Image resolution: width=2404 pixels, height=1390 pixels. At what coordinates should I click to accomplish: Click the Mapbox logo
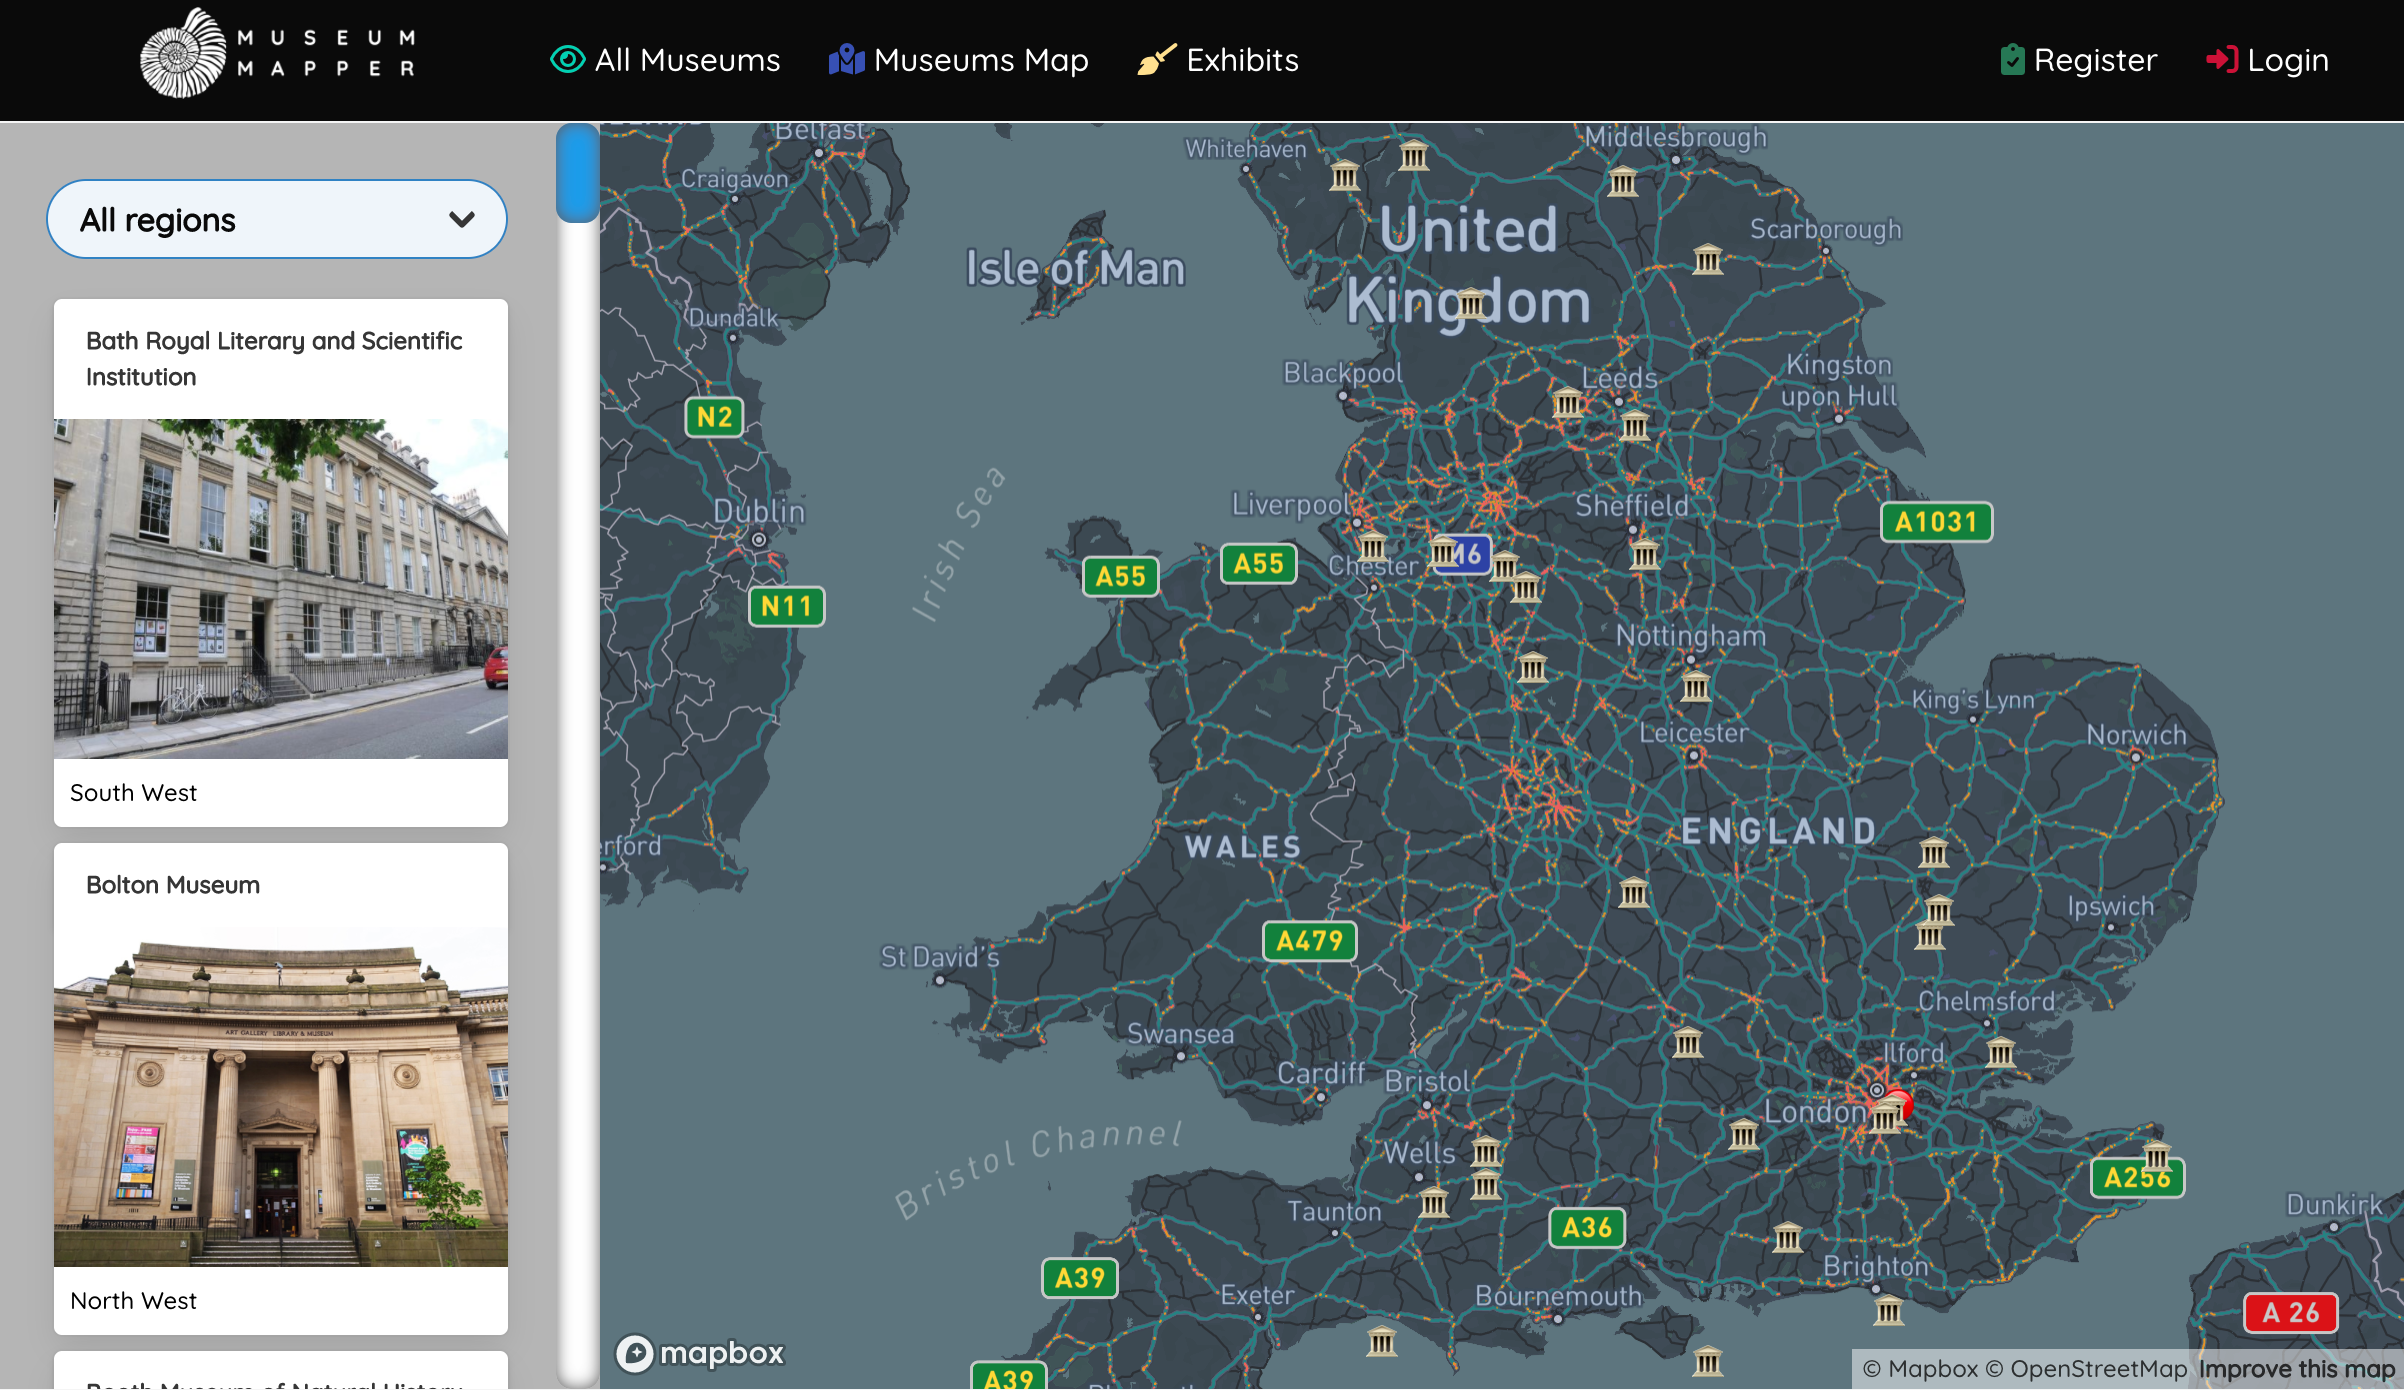click(x=700, y=1353)
